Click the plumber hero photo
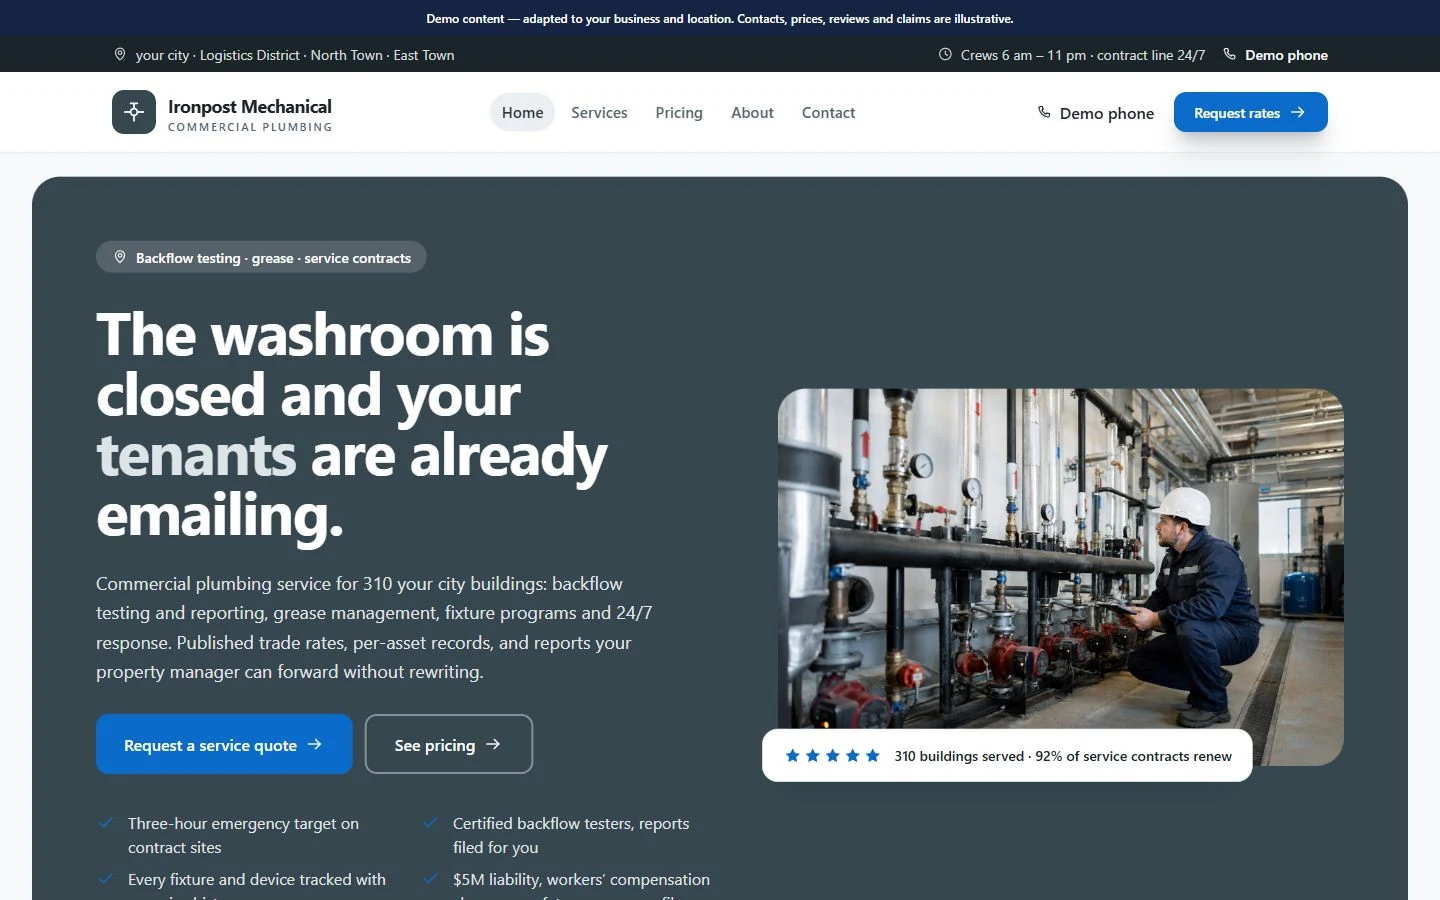 coord(1061,577)
